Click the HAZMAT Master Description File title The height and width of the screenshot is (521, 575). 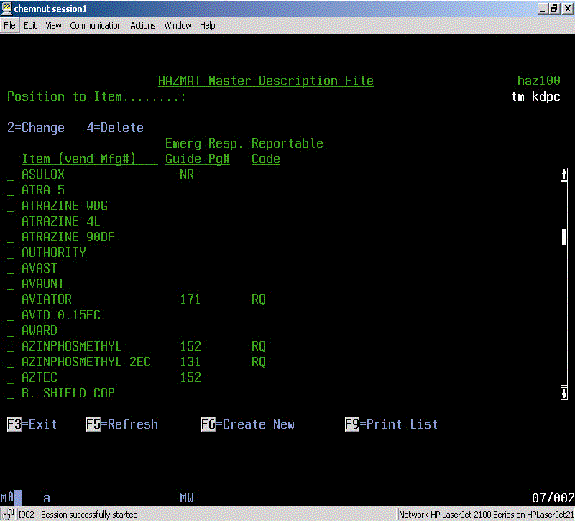(x=266, y=81)
